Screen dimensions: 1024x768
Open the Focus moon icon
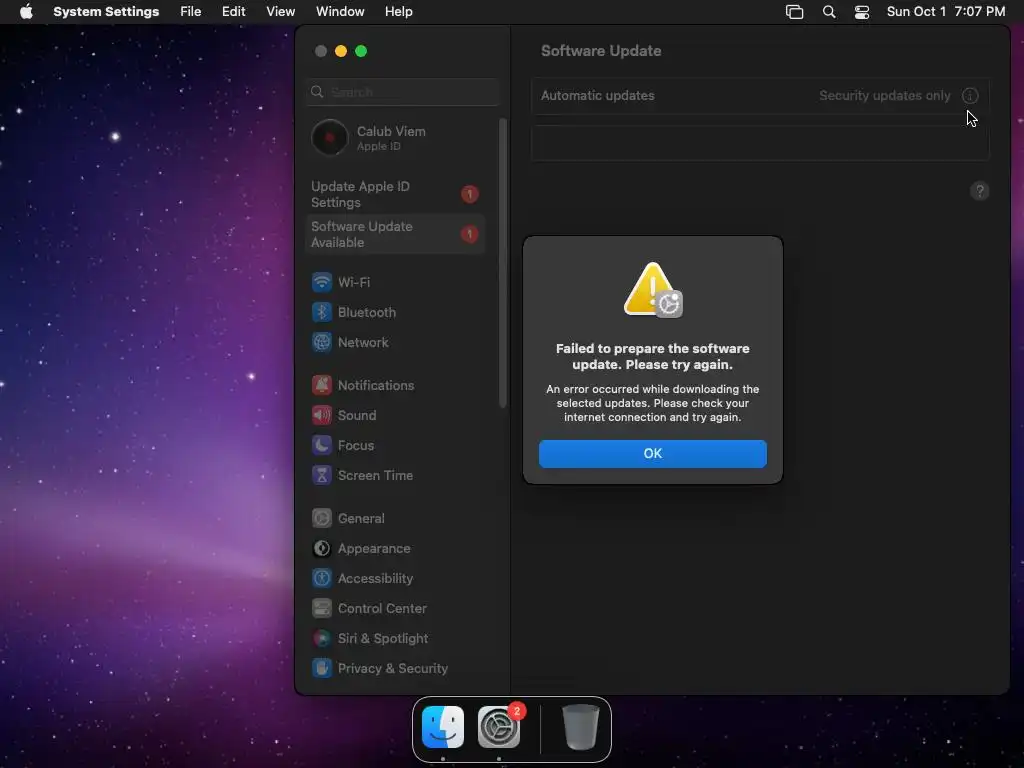pyautogui.click(x=322, y=445)
